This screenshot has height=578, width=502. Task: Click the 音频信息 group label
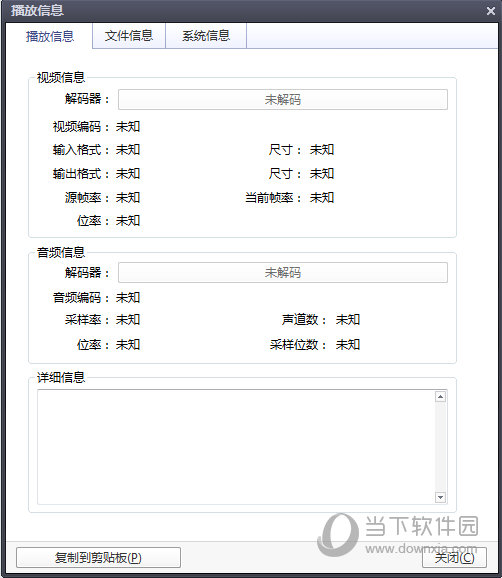pos(61,253)
